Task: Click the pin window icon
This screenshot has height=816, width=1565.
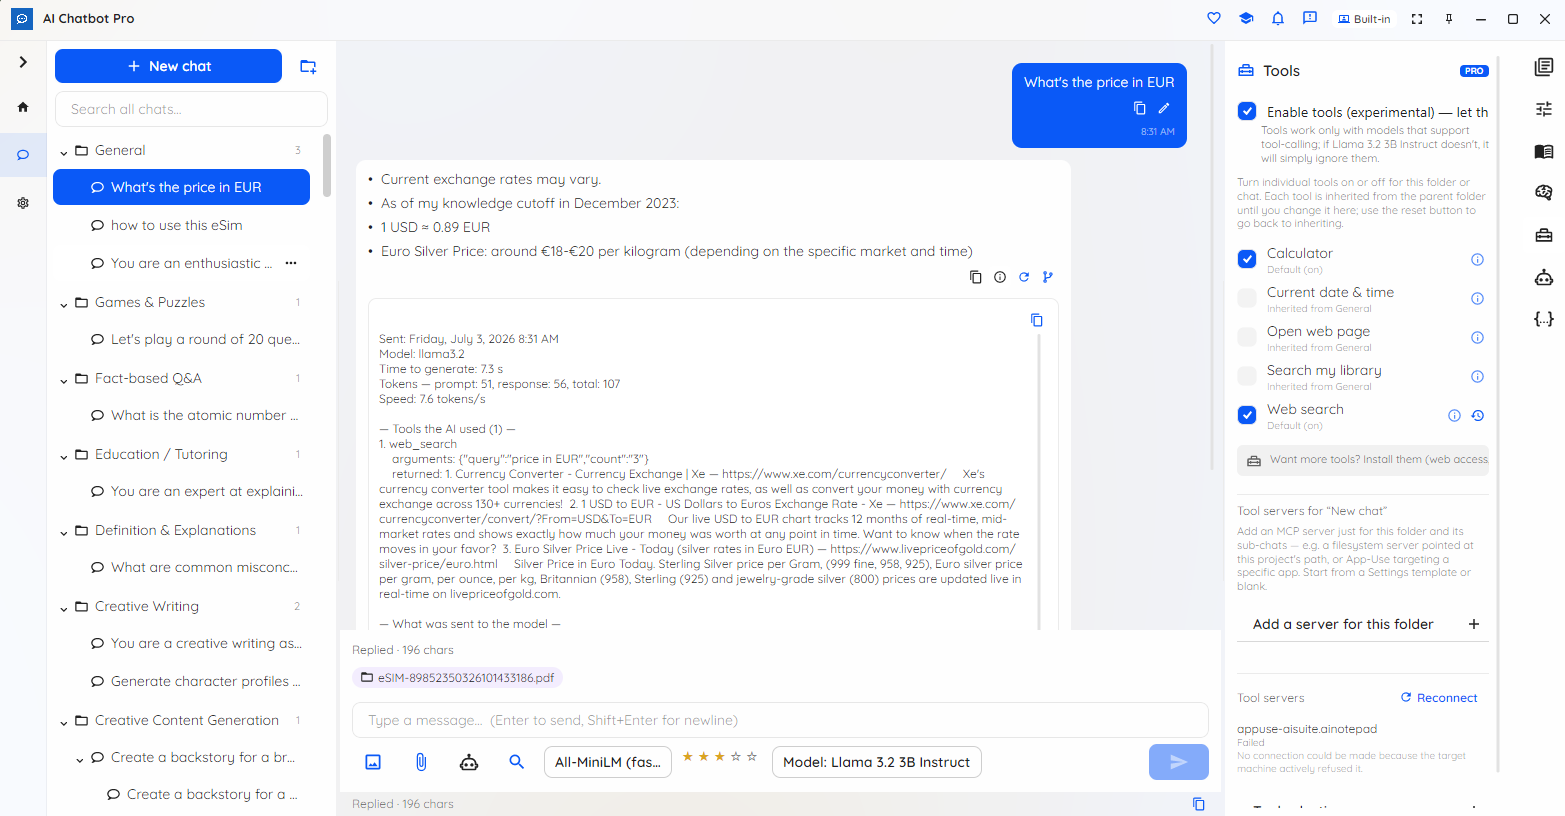Action: tap(1449, 19)
